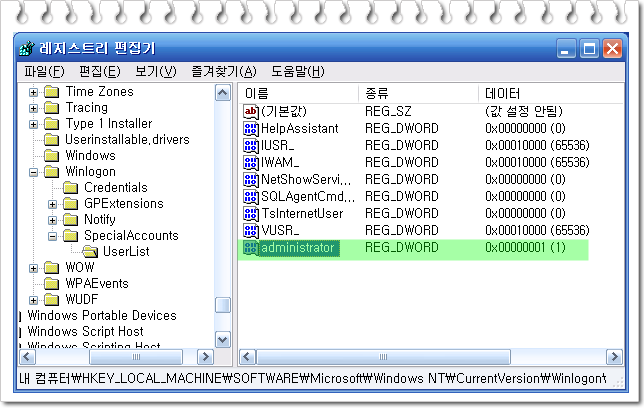This screenshot has height=408, width=644.
Task: Click tree pane horizontal scrollbar thumb
Action: [x=136, y=357]
